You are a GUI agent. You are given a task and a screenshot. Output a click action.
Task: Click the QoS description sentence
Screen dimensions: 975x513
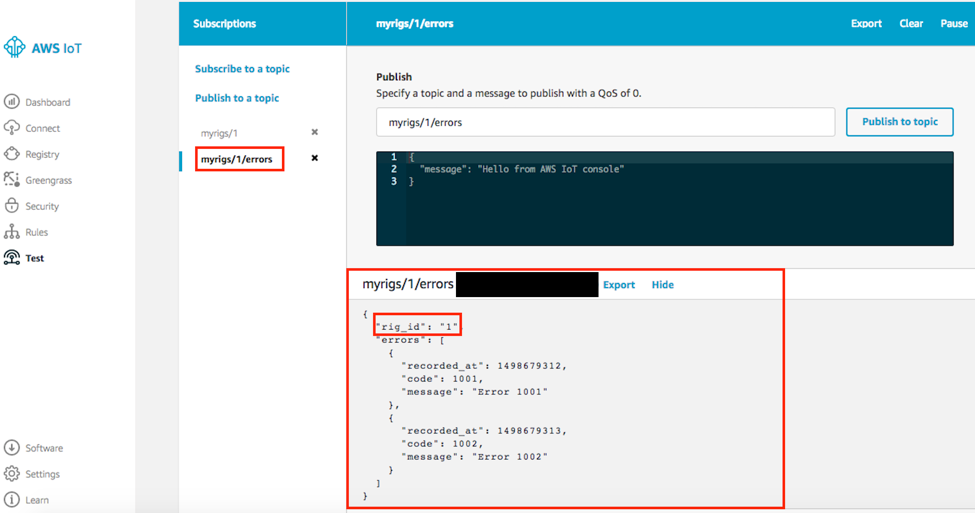[x=509, y=93]
